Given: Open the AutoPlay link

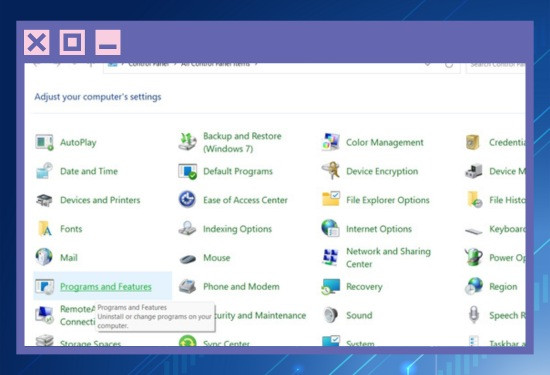Looking at the screenshot, I should (78, 142).
